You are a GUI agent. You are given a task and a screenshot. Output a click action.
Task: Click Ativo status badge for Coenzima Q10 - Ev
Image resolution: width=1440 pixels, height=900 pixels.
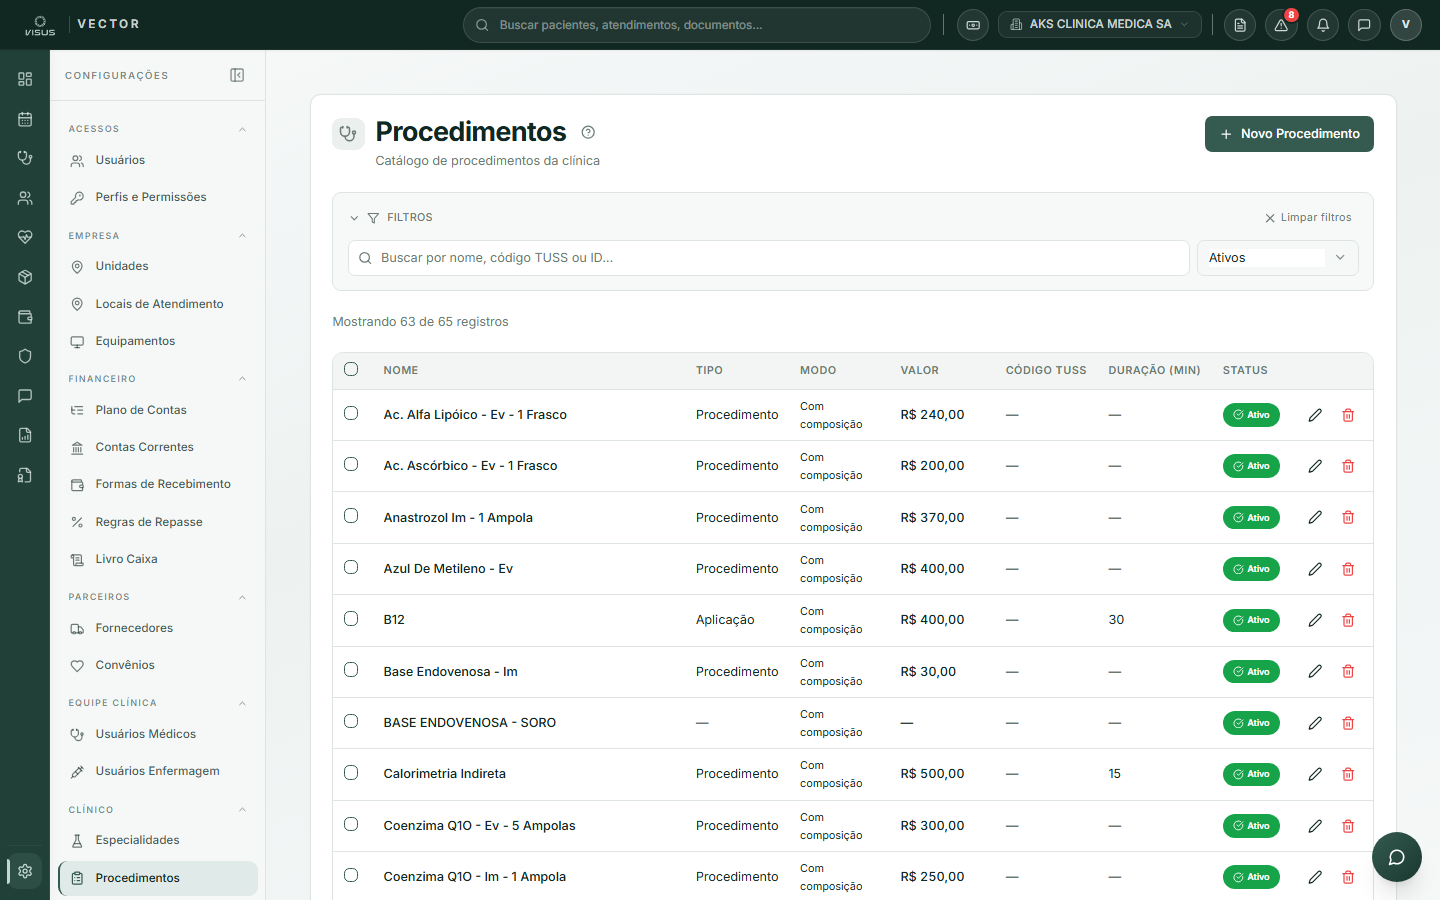(1251, 826)
